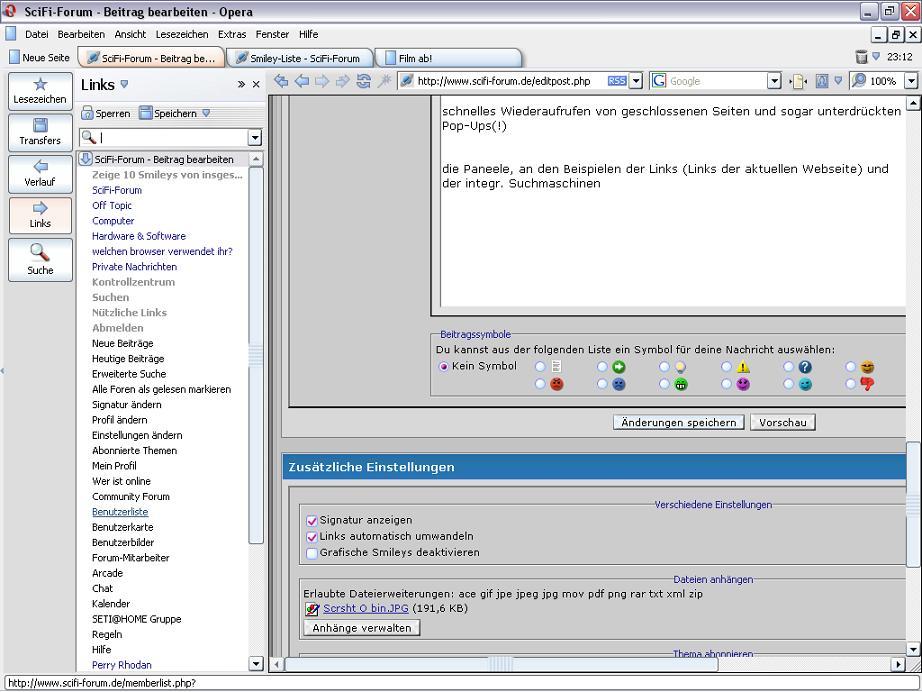Click the trash can closed-tabs icon
The height and width of the screenshot is (692, 922).
861,57
